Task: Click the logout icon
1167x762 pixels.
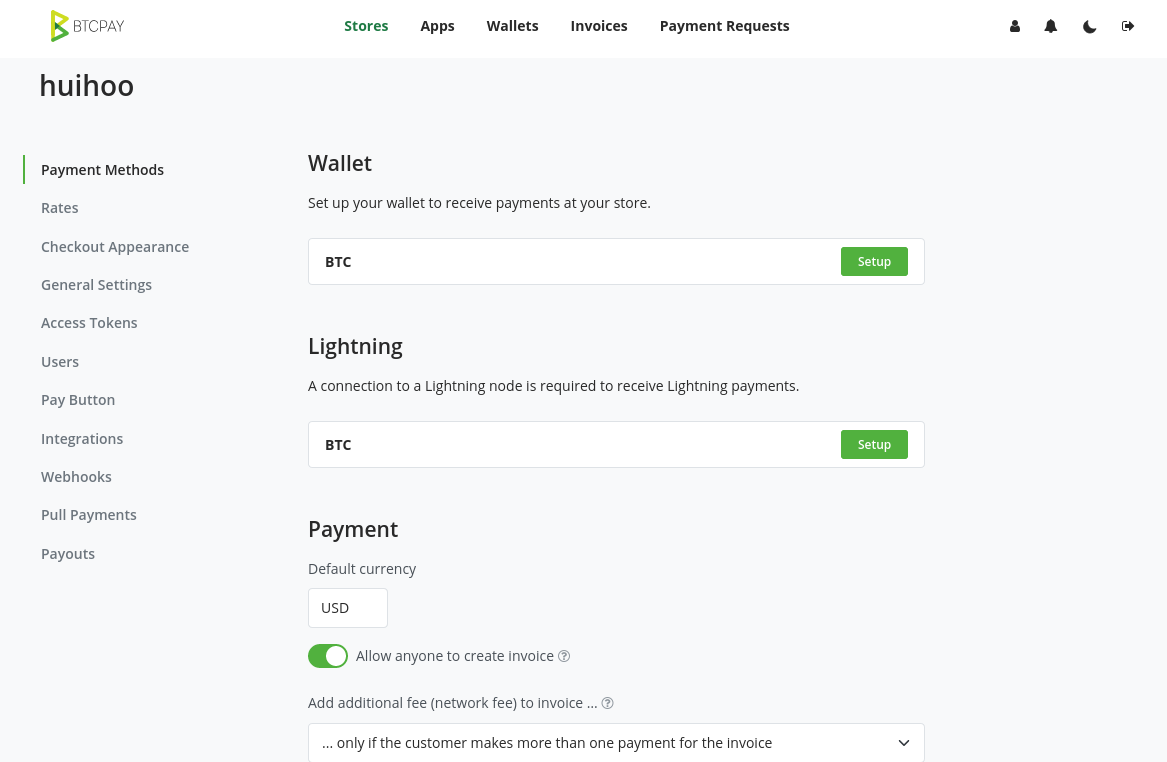Action: (x=1128, y=27)
